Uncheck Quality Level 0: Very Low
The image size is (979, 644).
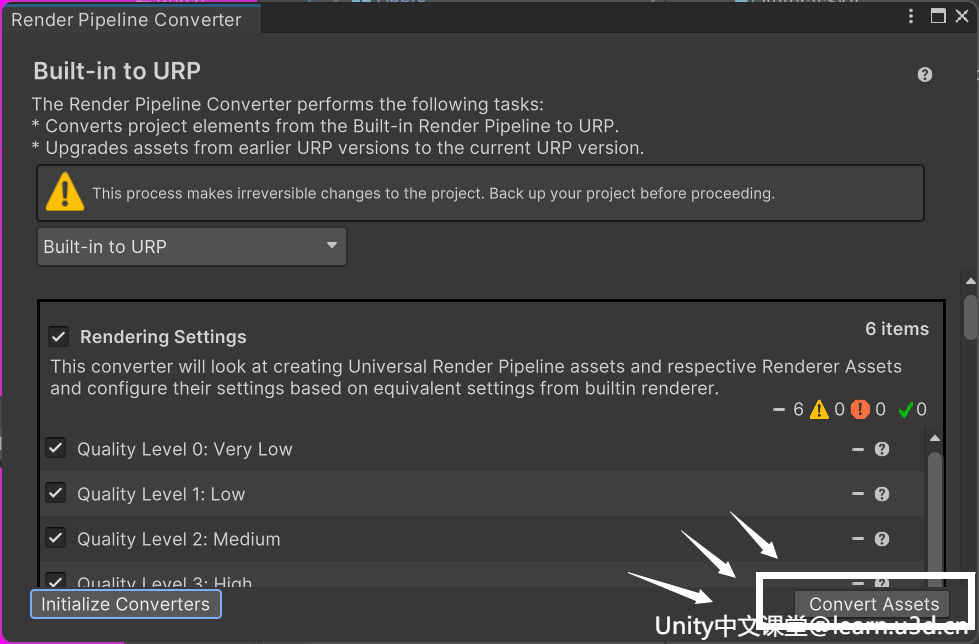coord(56,448)
